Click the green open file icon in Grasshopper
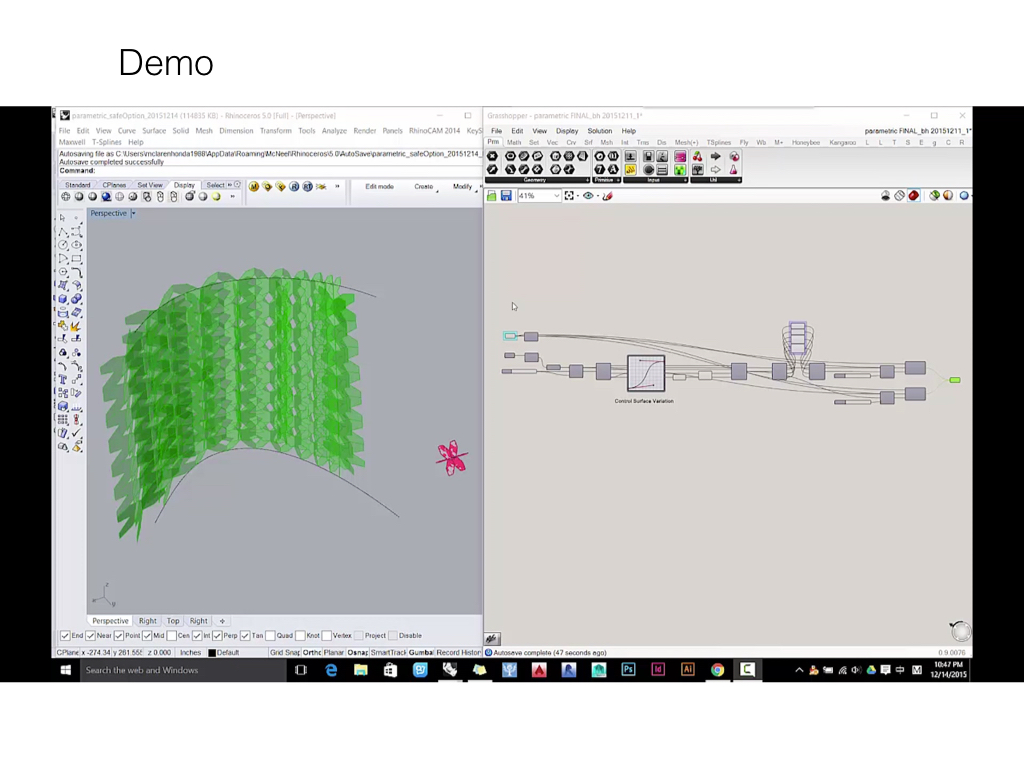The image size is (1024, 768). [x=492, y=196]
